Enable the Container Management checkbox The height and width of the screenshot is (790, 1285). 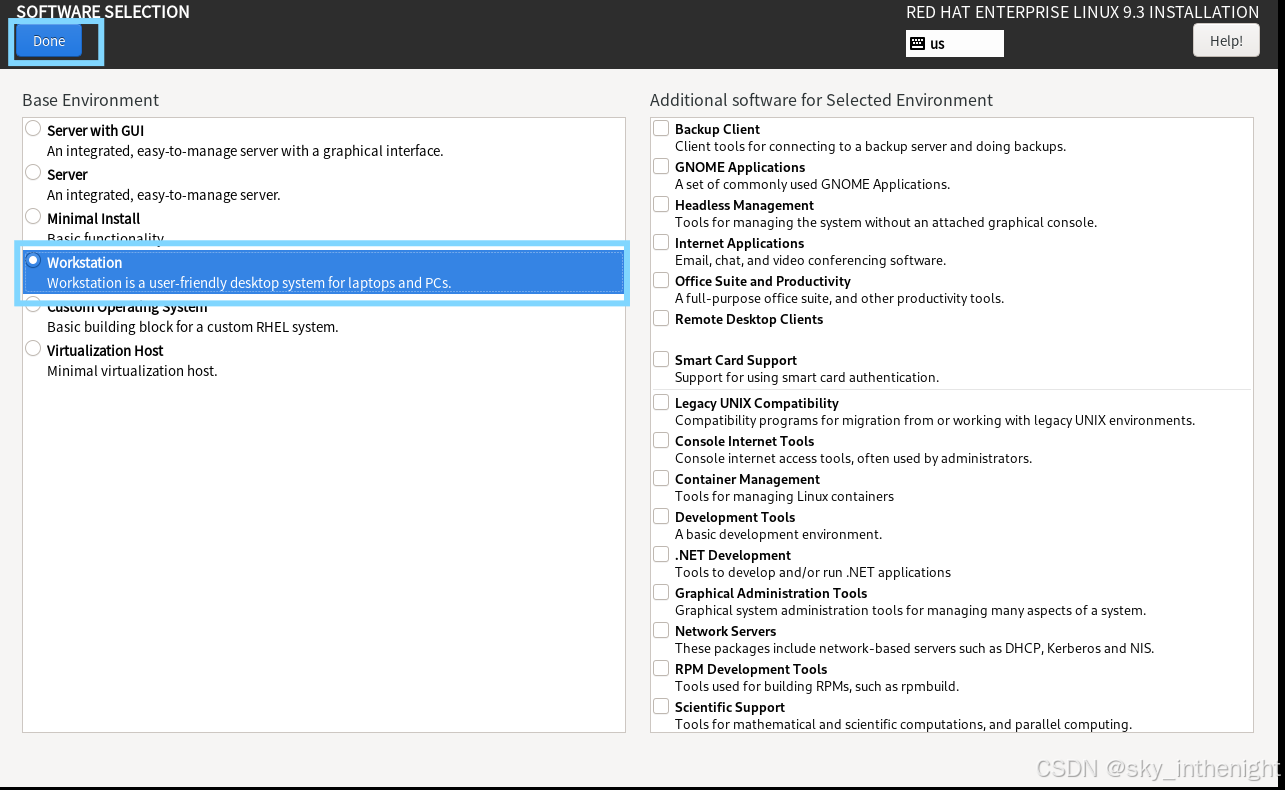pos(661,478)
